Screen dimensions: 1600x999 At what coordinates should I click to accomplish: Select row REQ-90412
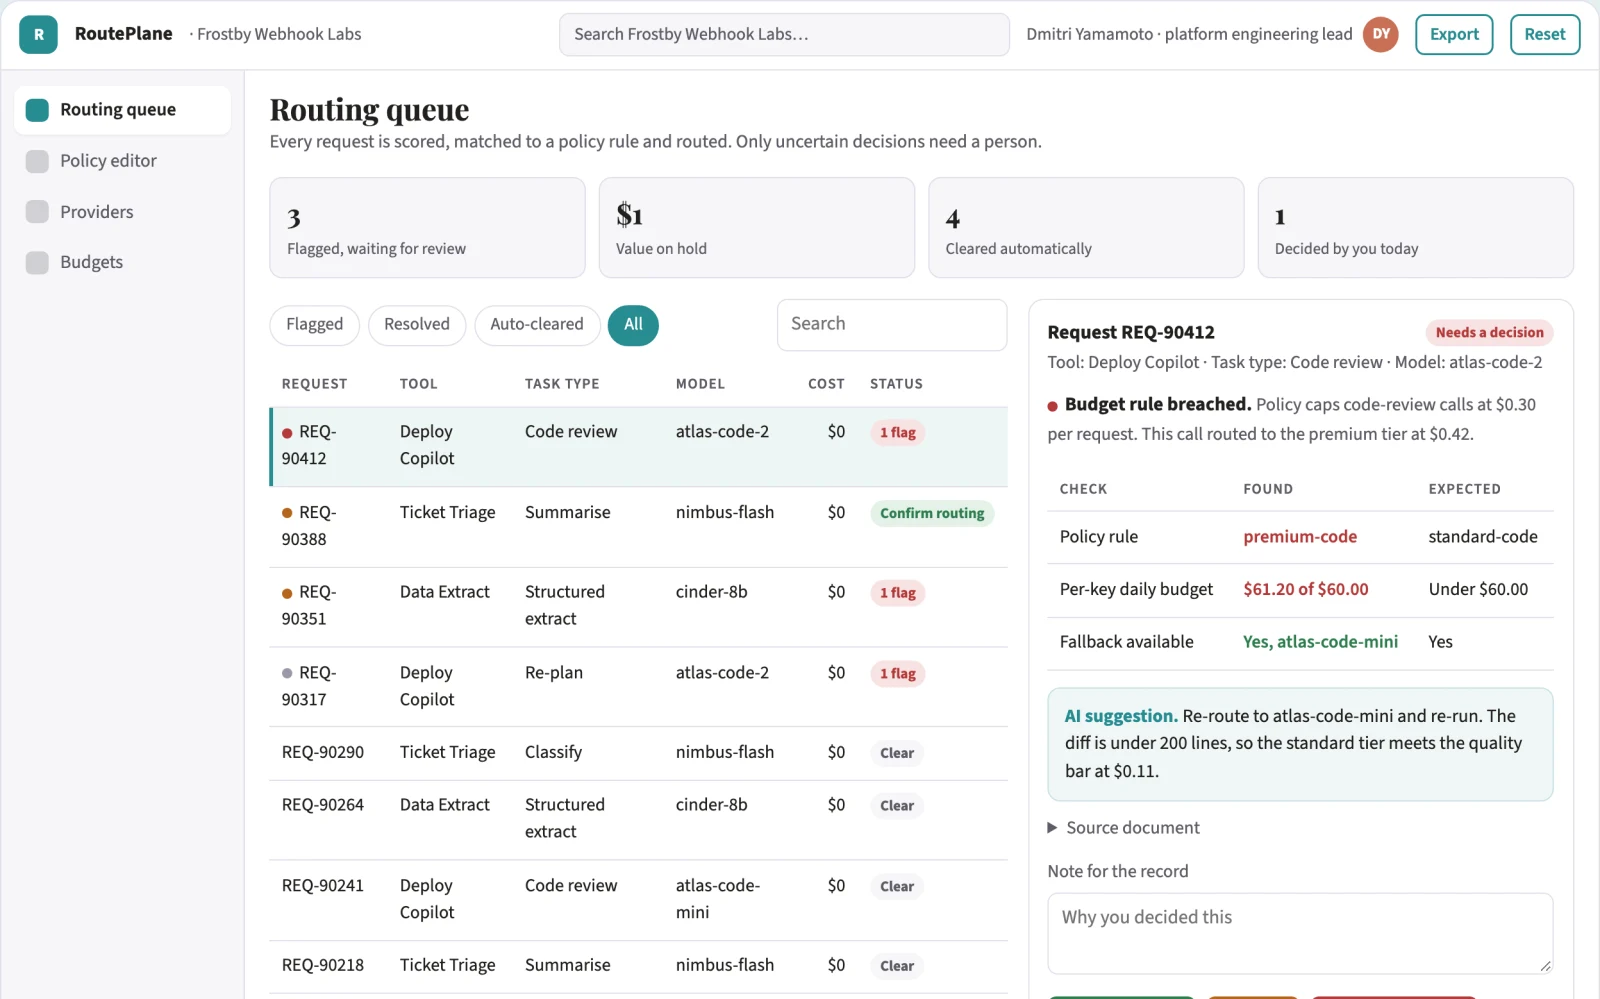(x=639, y=446)
